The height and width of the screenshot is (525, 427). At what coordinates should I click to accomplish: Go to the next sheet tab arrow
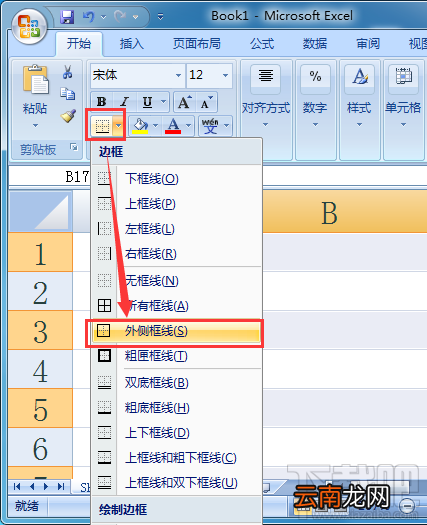[x=46, y=486]
